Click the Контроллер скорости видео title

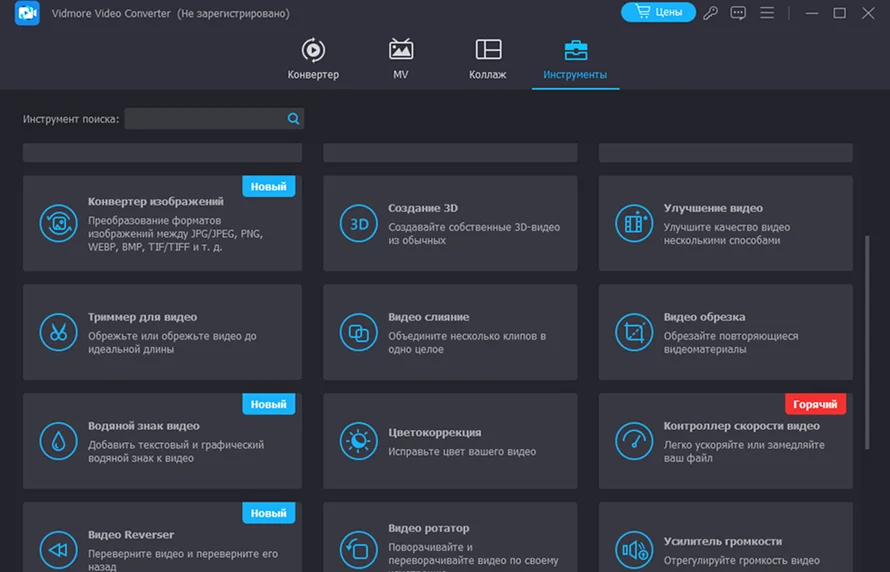(741, 426)
